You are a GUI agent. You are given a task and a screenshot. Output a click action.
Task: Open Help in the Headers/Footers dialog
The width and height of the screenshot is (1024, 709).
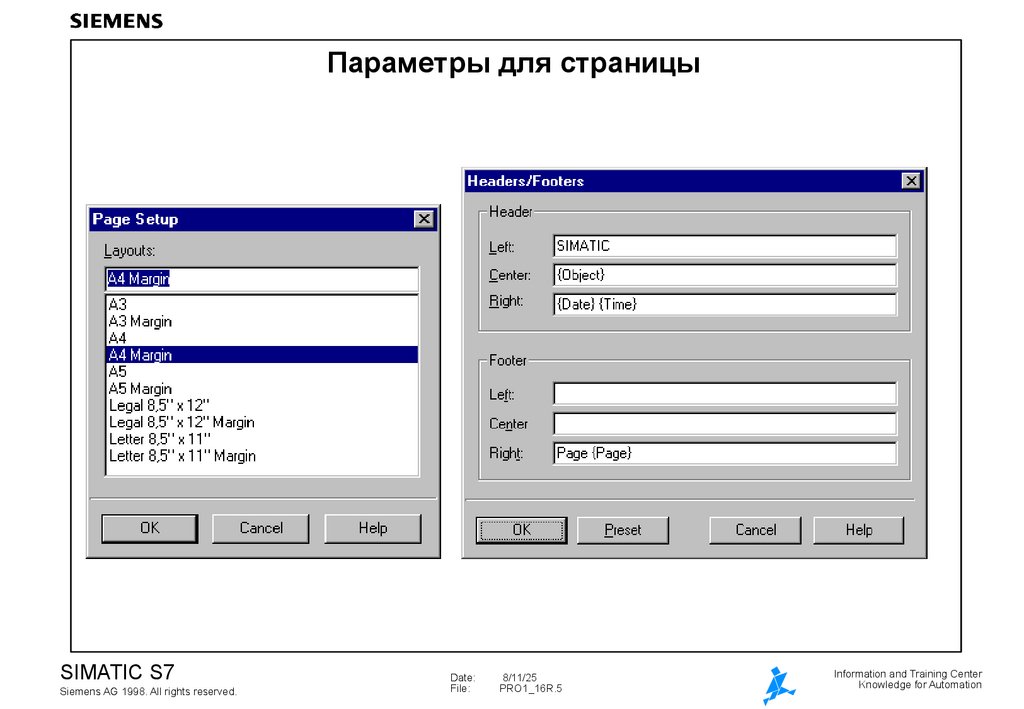coord(859,530)
